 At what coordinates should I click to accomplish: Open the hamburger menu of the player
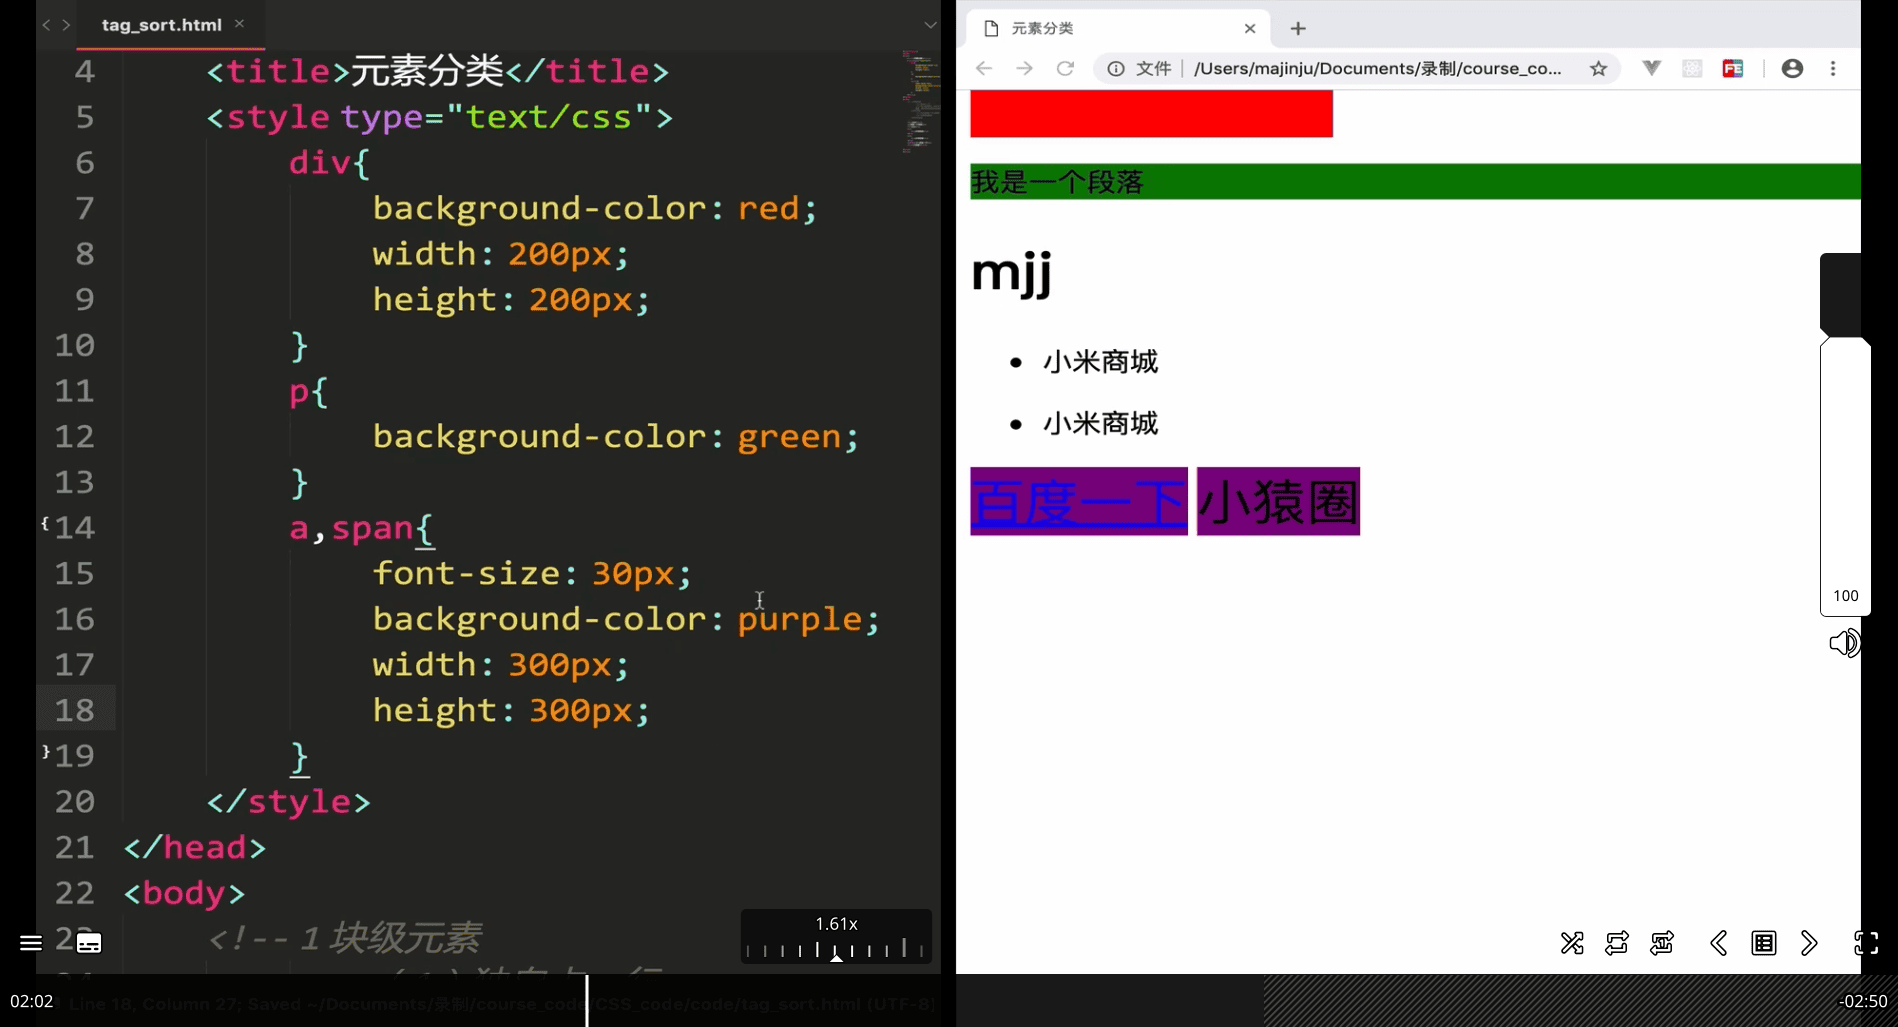click(x=31, y=943)
